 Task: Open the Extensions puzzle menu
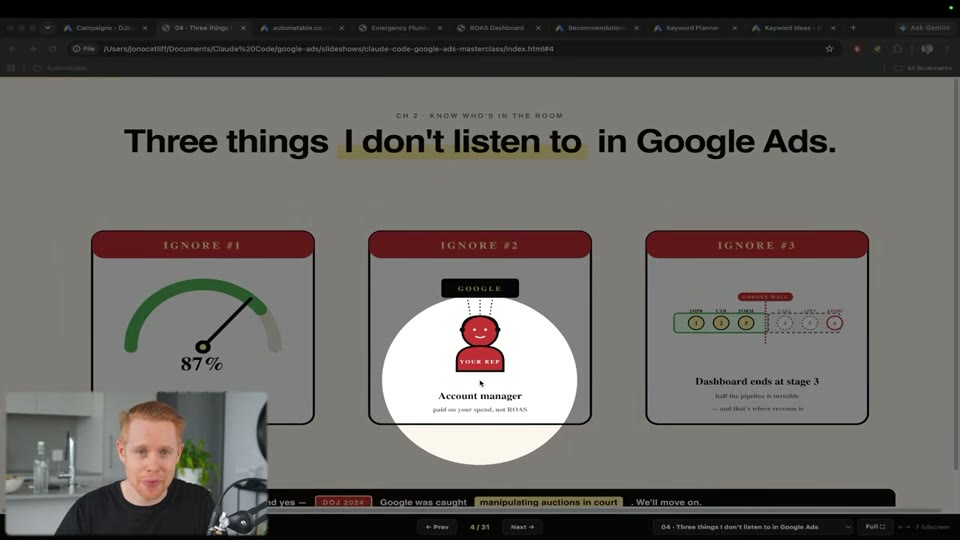point(898,49)
